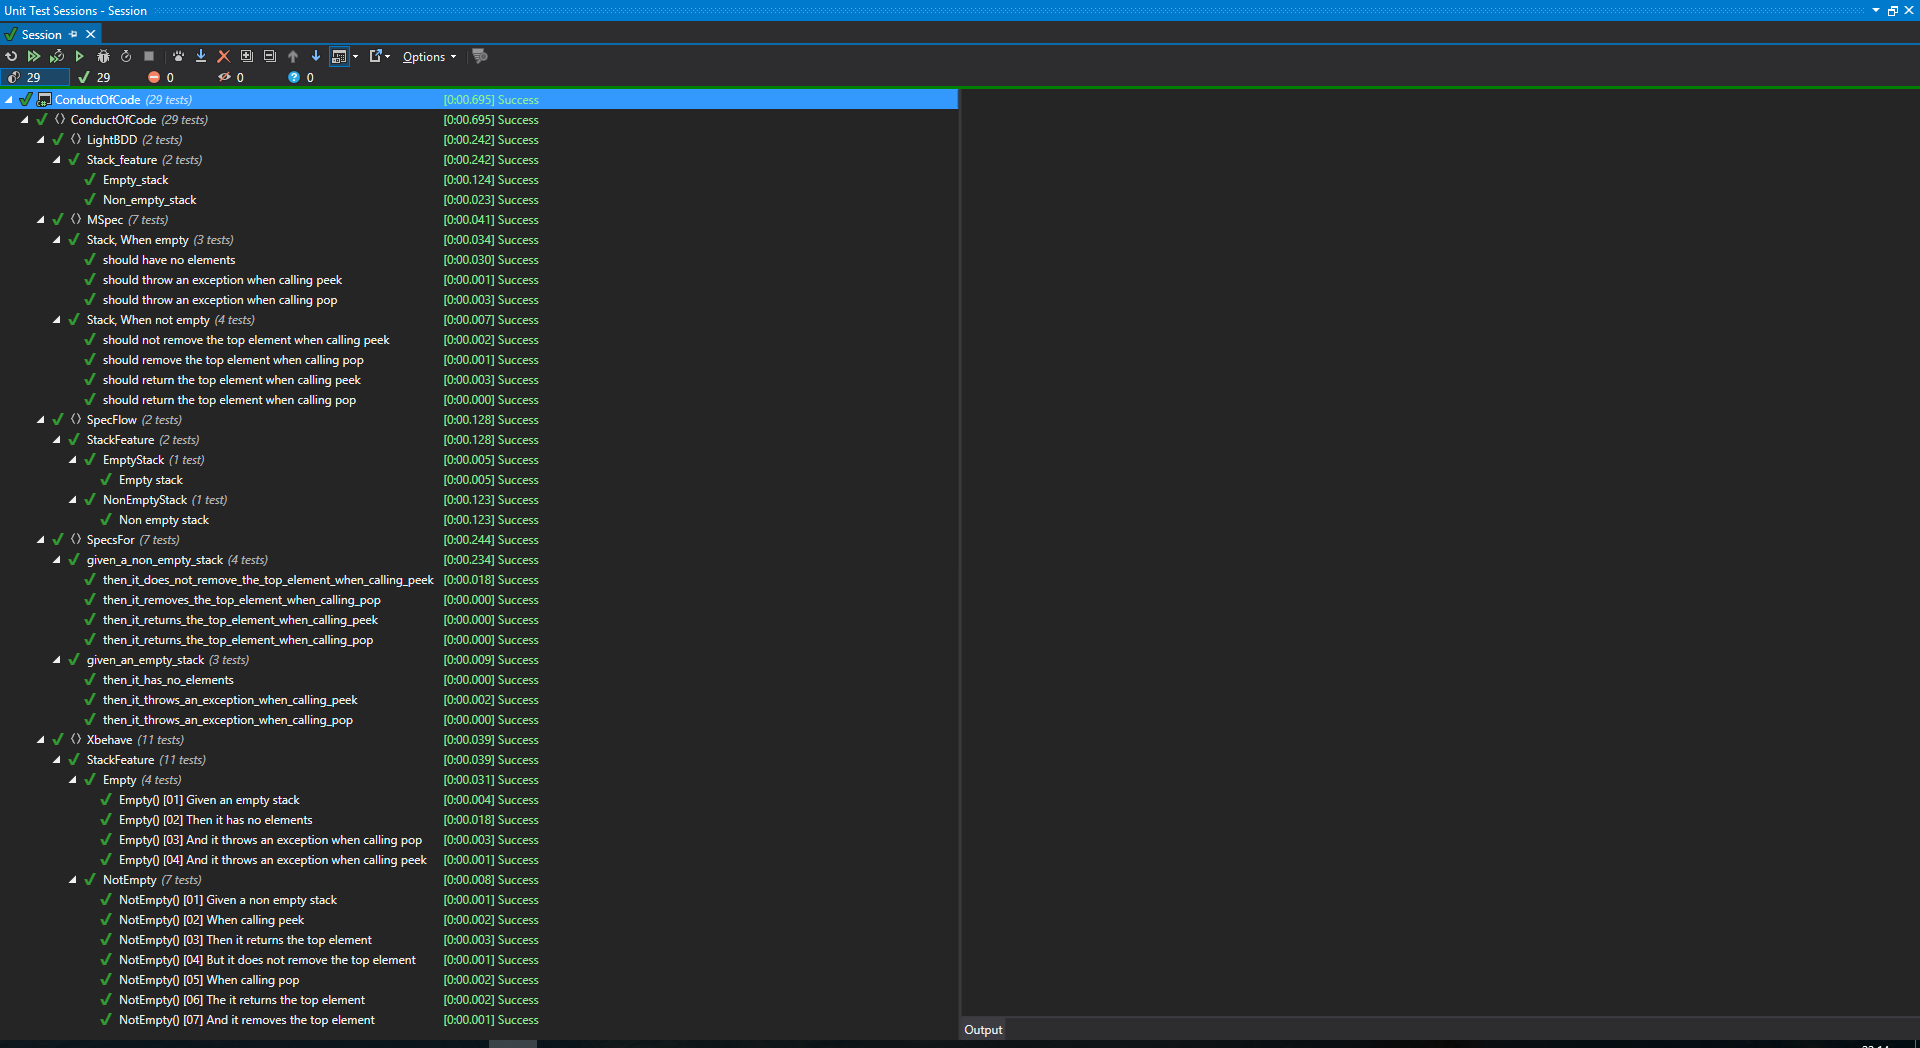Open the Output tab

[983, 1030]
